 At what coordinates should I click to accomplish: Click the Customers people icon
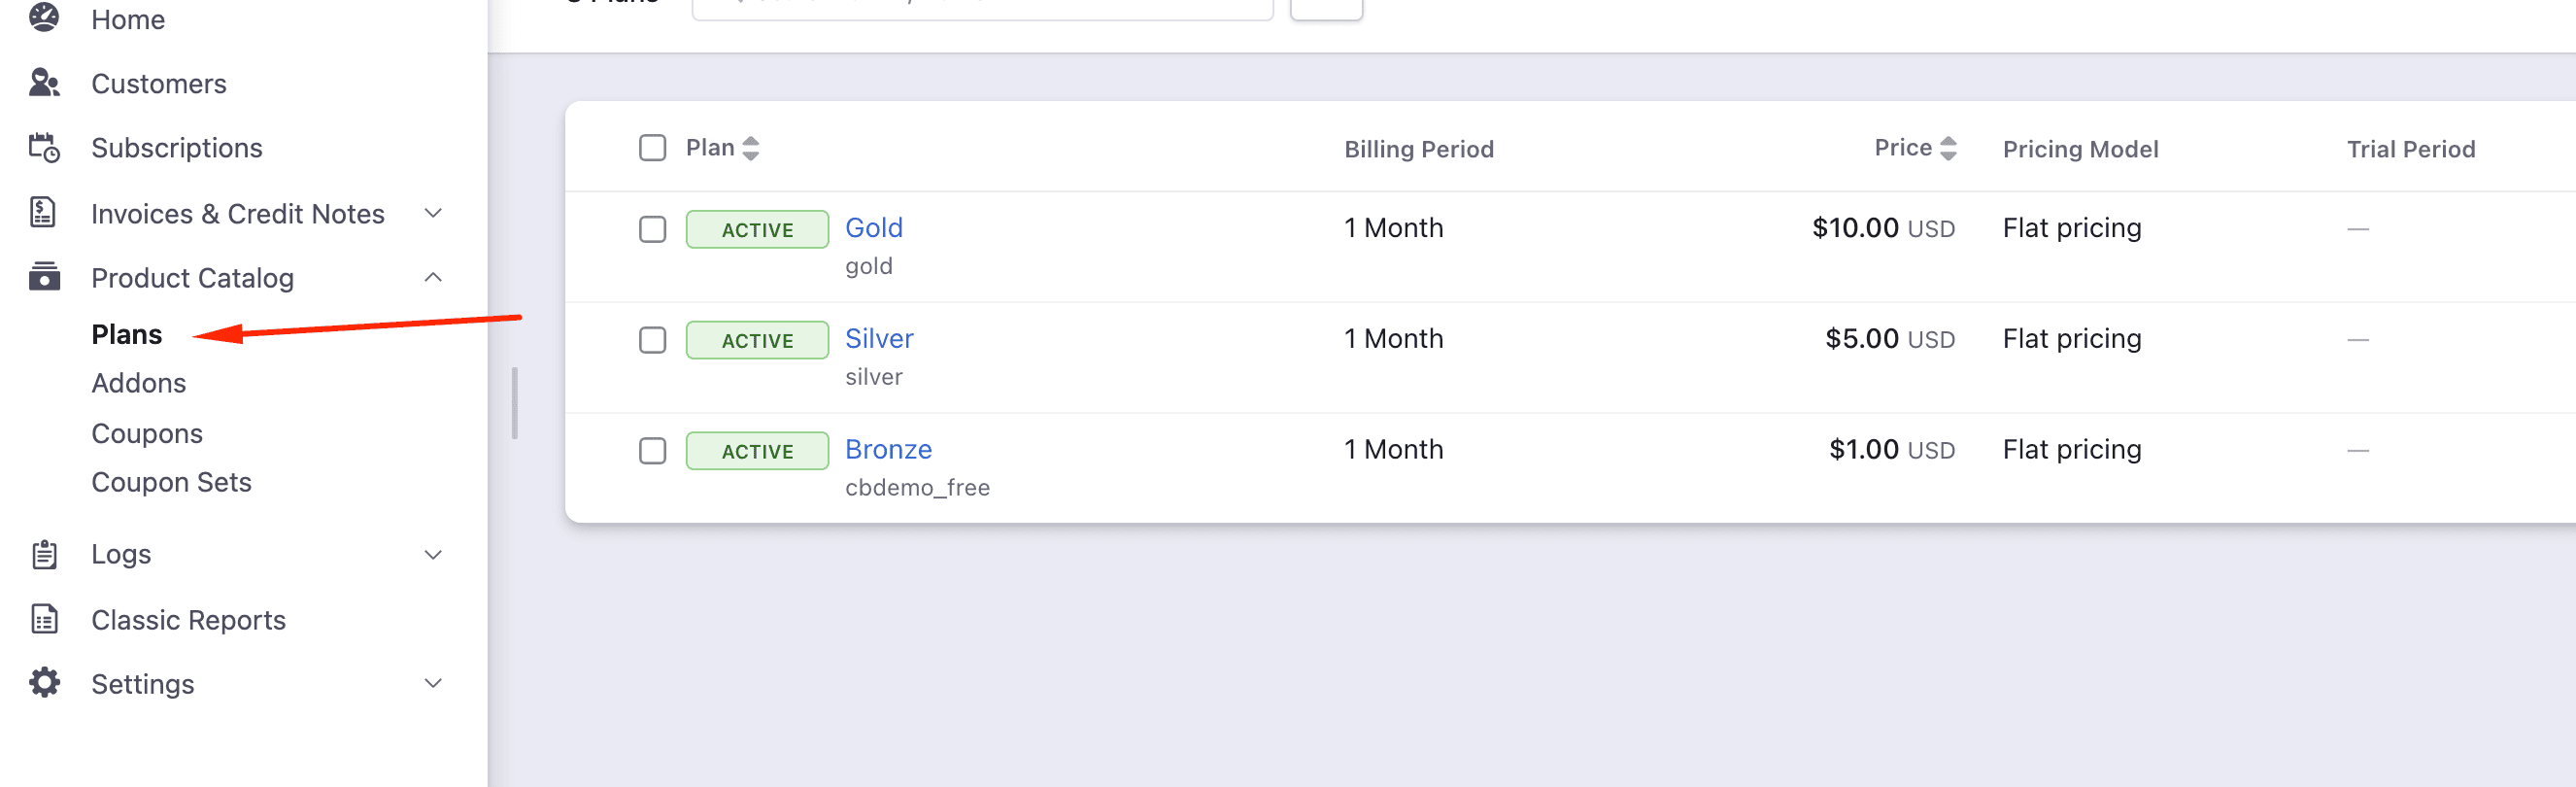click(x=44, y=83)
